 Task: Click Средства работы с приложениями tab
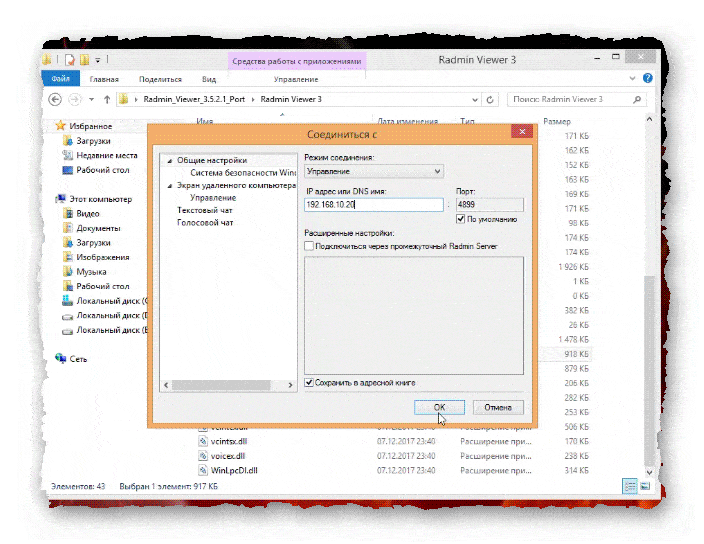(x=297, y=61)
